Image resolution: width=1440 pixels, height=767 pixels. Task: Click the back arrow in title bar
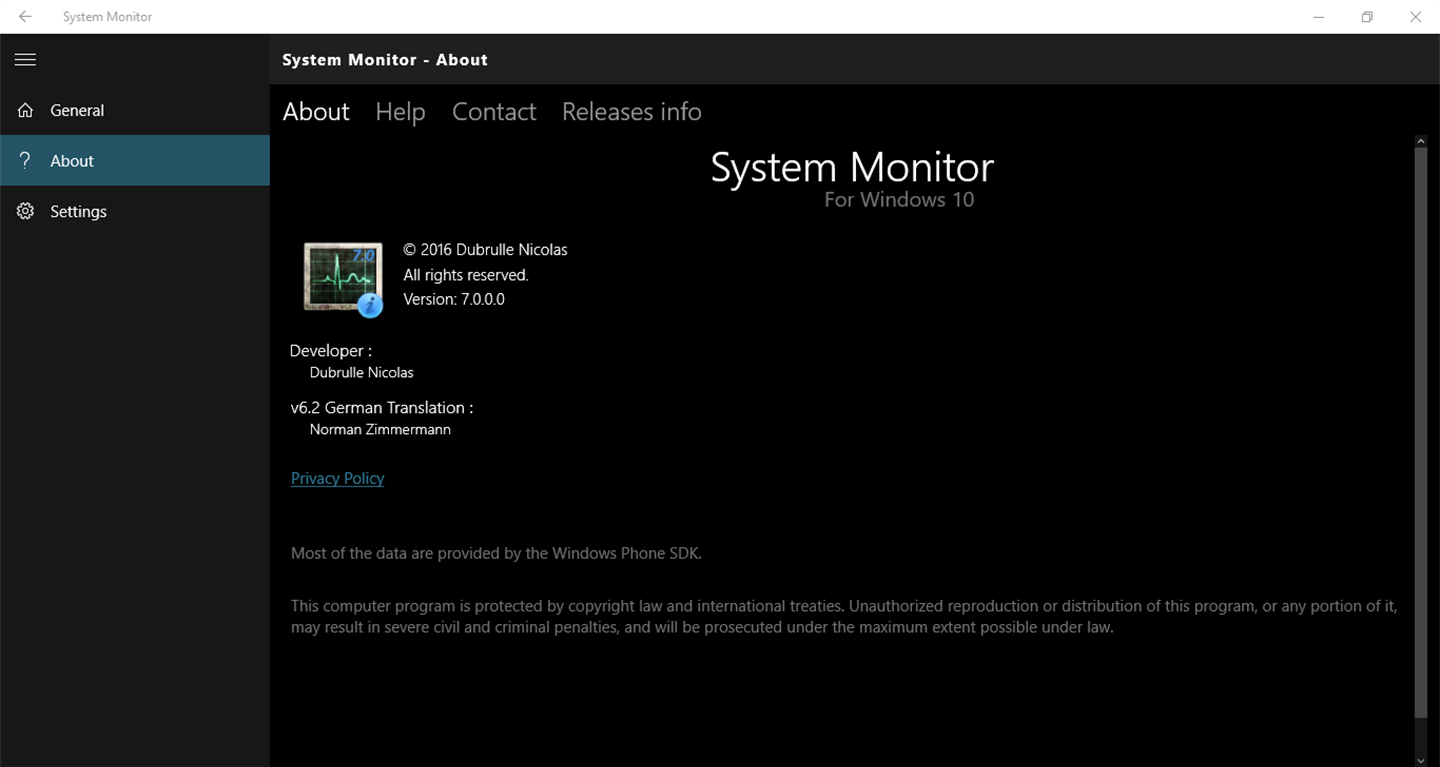(25, 17)
